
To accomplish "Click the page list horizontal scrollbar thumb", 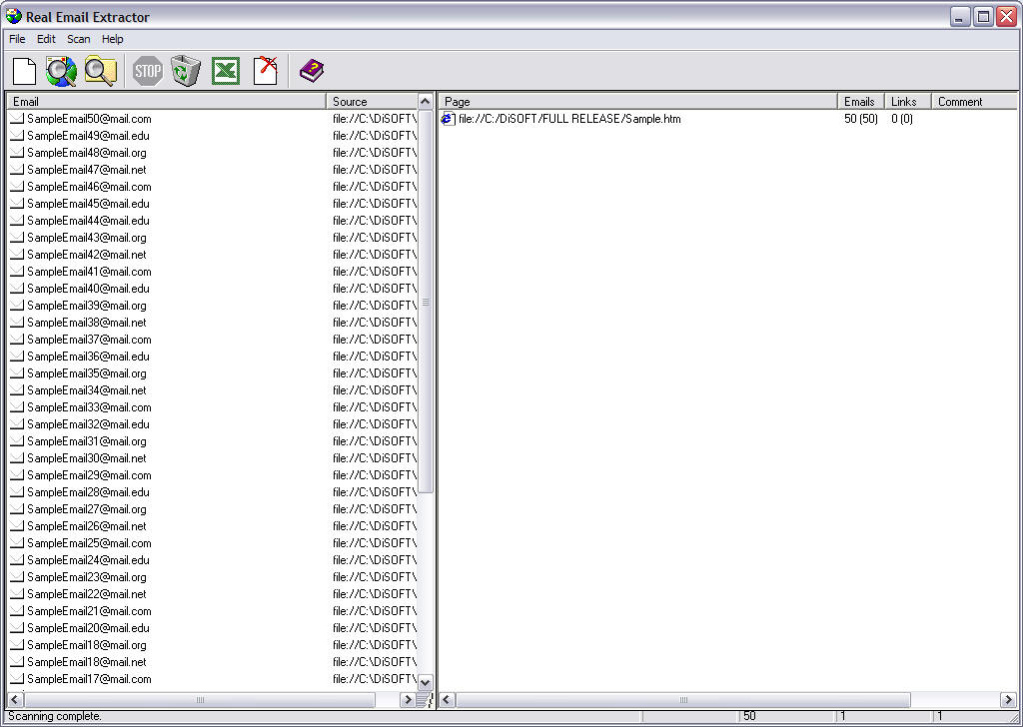I will coord(682,700).
